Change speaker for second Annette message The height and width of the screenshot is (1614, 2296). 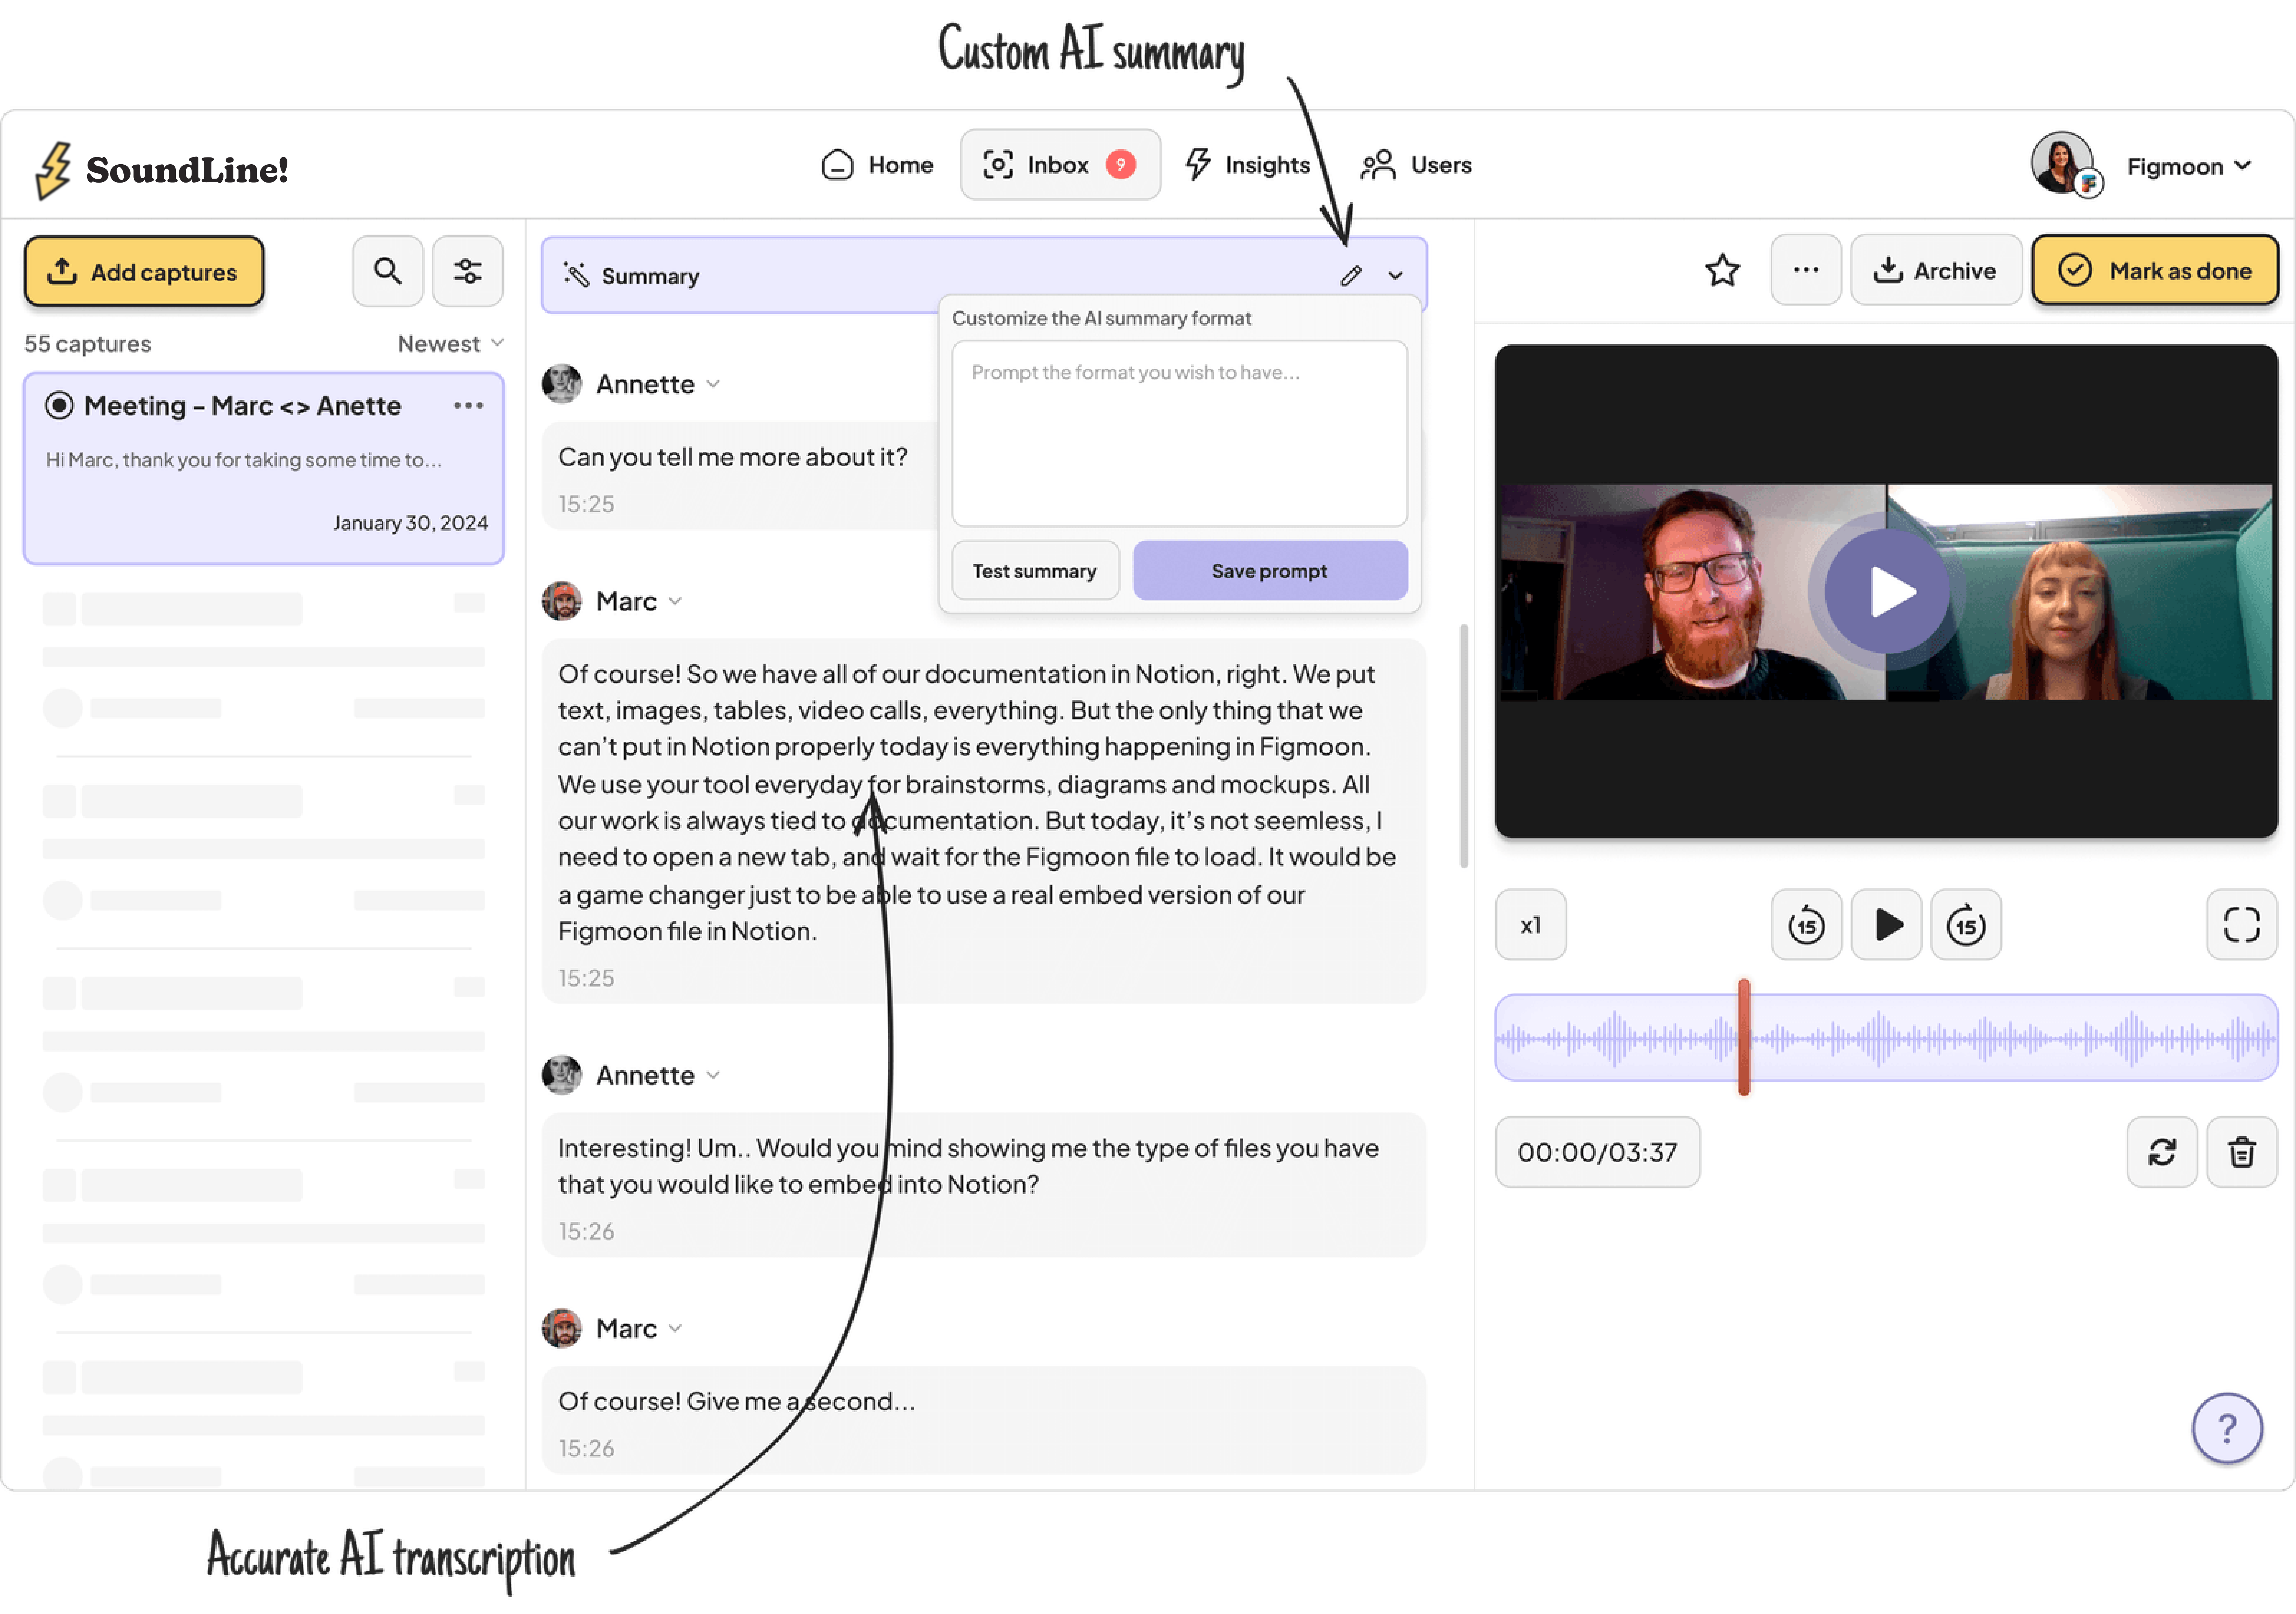[x=713, y=1075]
